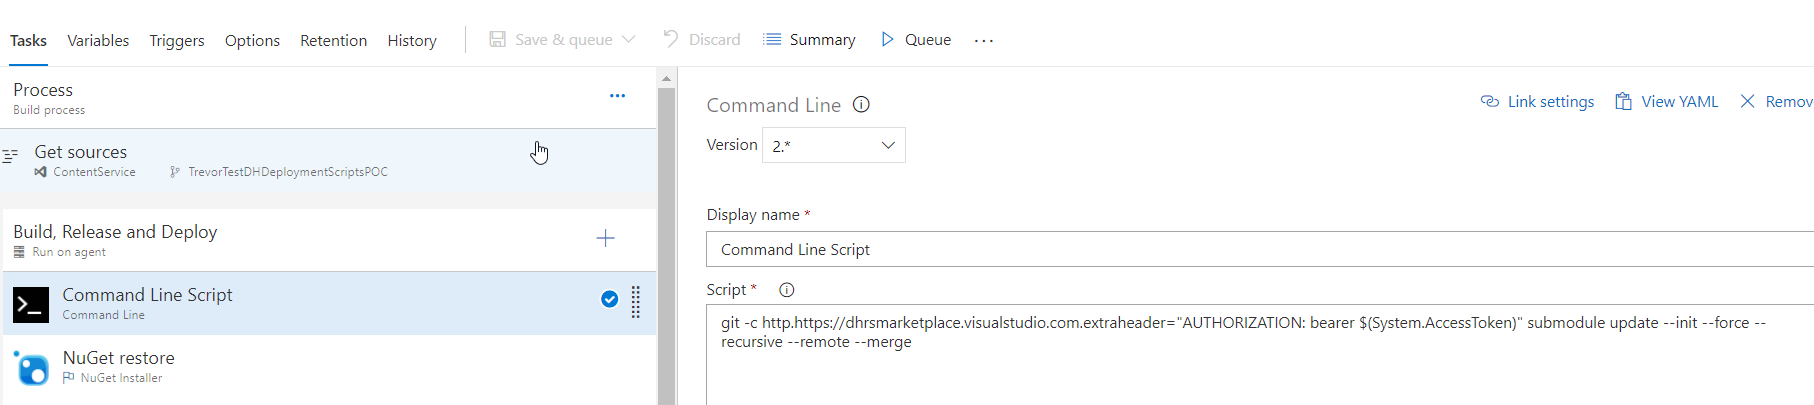Switch to the Variables tab
Image resolution: width=1814 pixels, height=405 pixels.
[x=98, y=41]
